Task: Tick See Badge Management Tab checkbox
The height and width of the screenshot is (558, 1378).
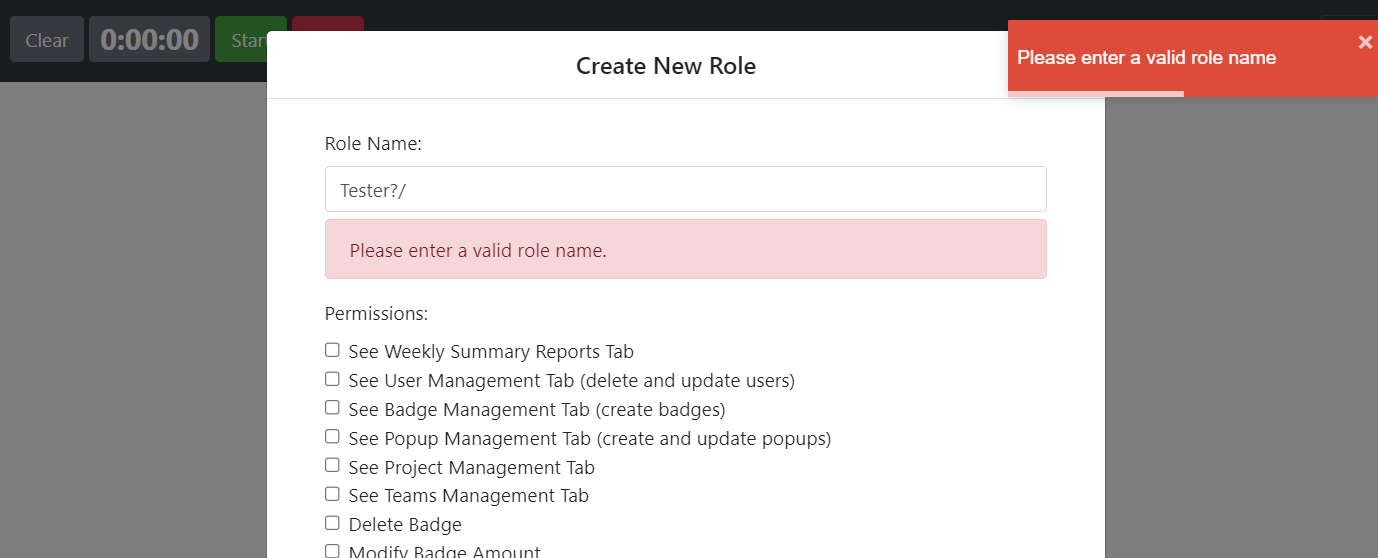Action: 332,408
